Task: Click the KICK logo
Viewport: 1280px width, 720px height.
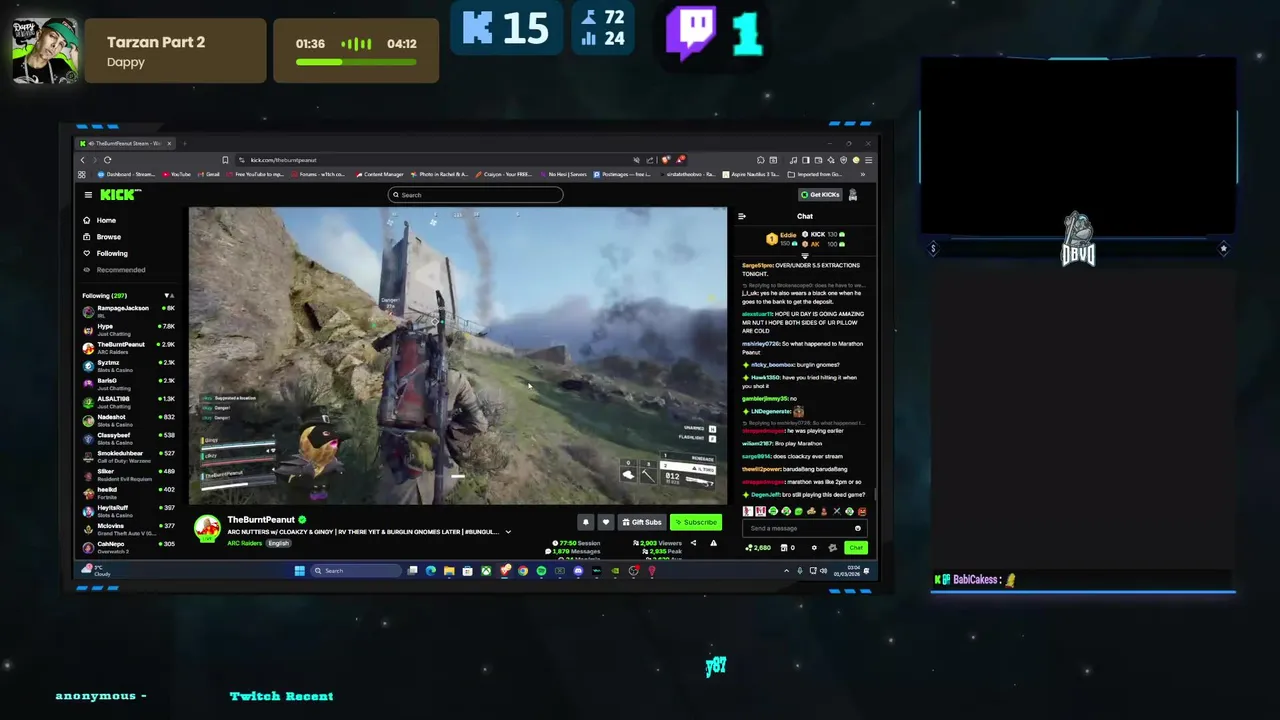Action: click(119, 195)
